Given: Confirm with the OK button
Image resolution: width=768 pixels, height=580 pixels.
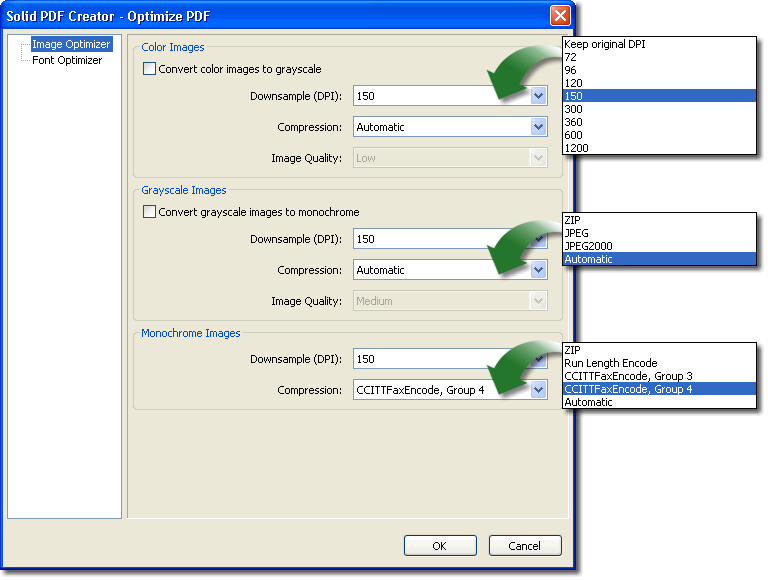Looking at the screenshot, I should point(440,546).
